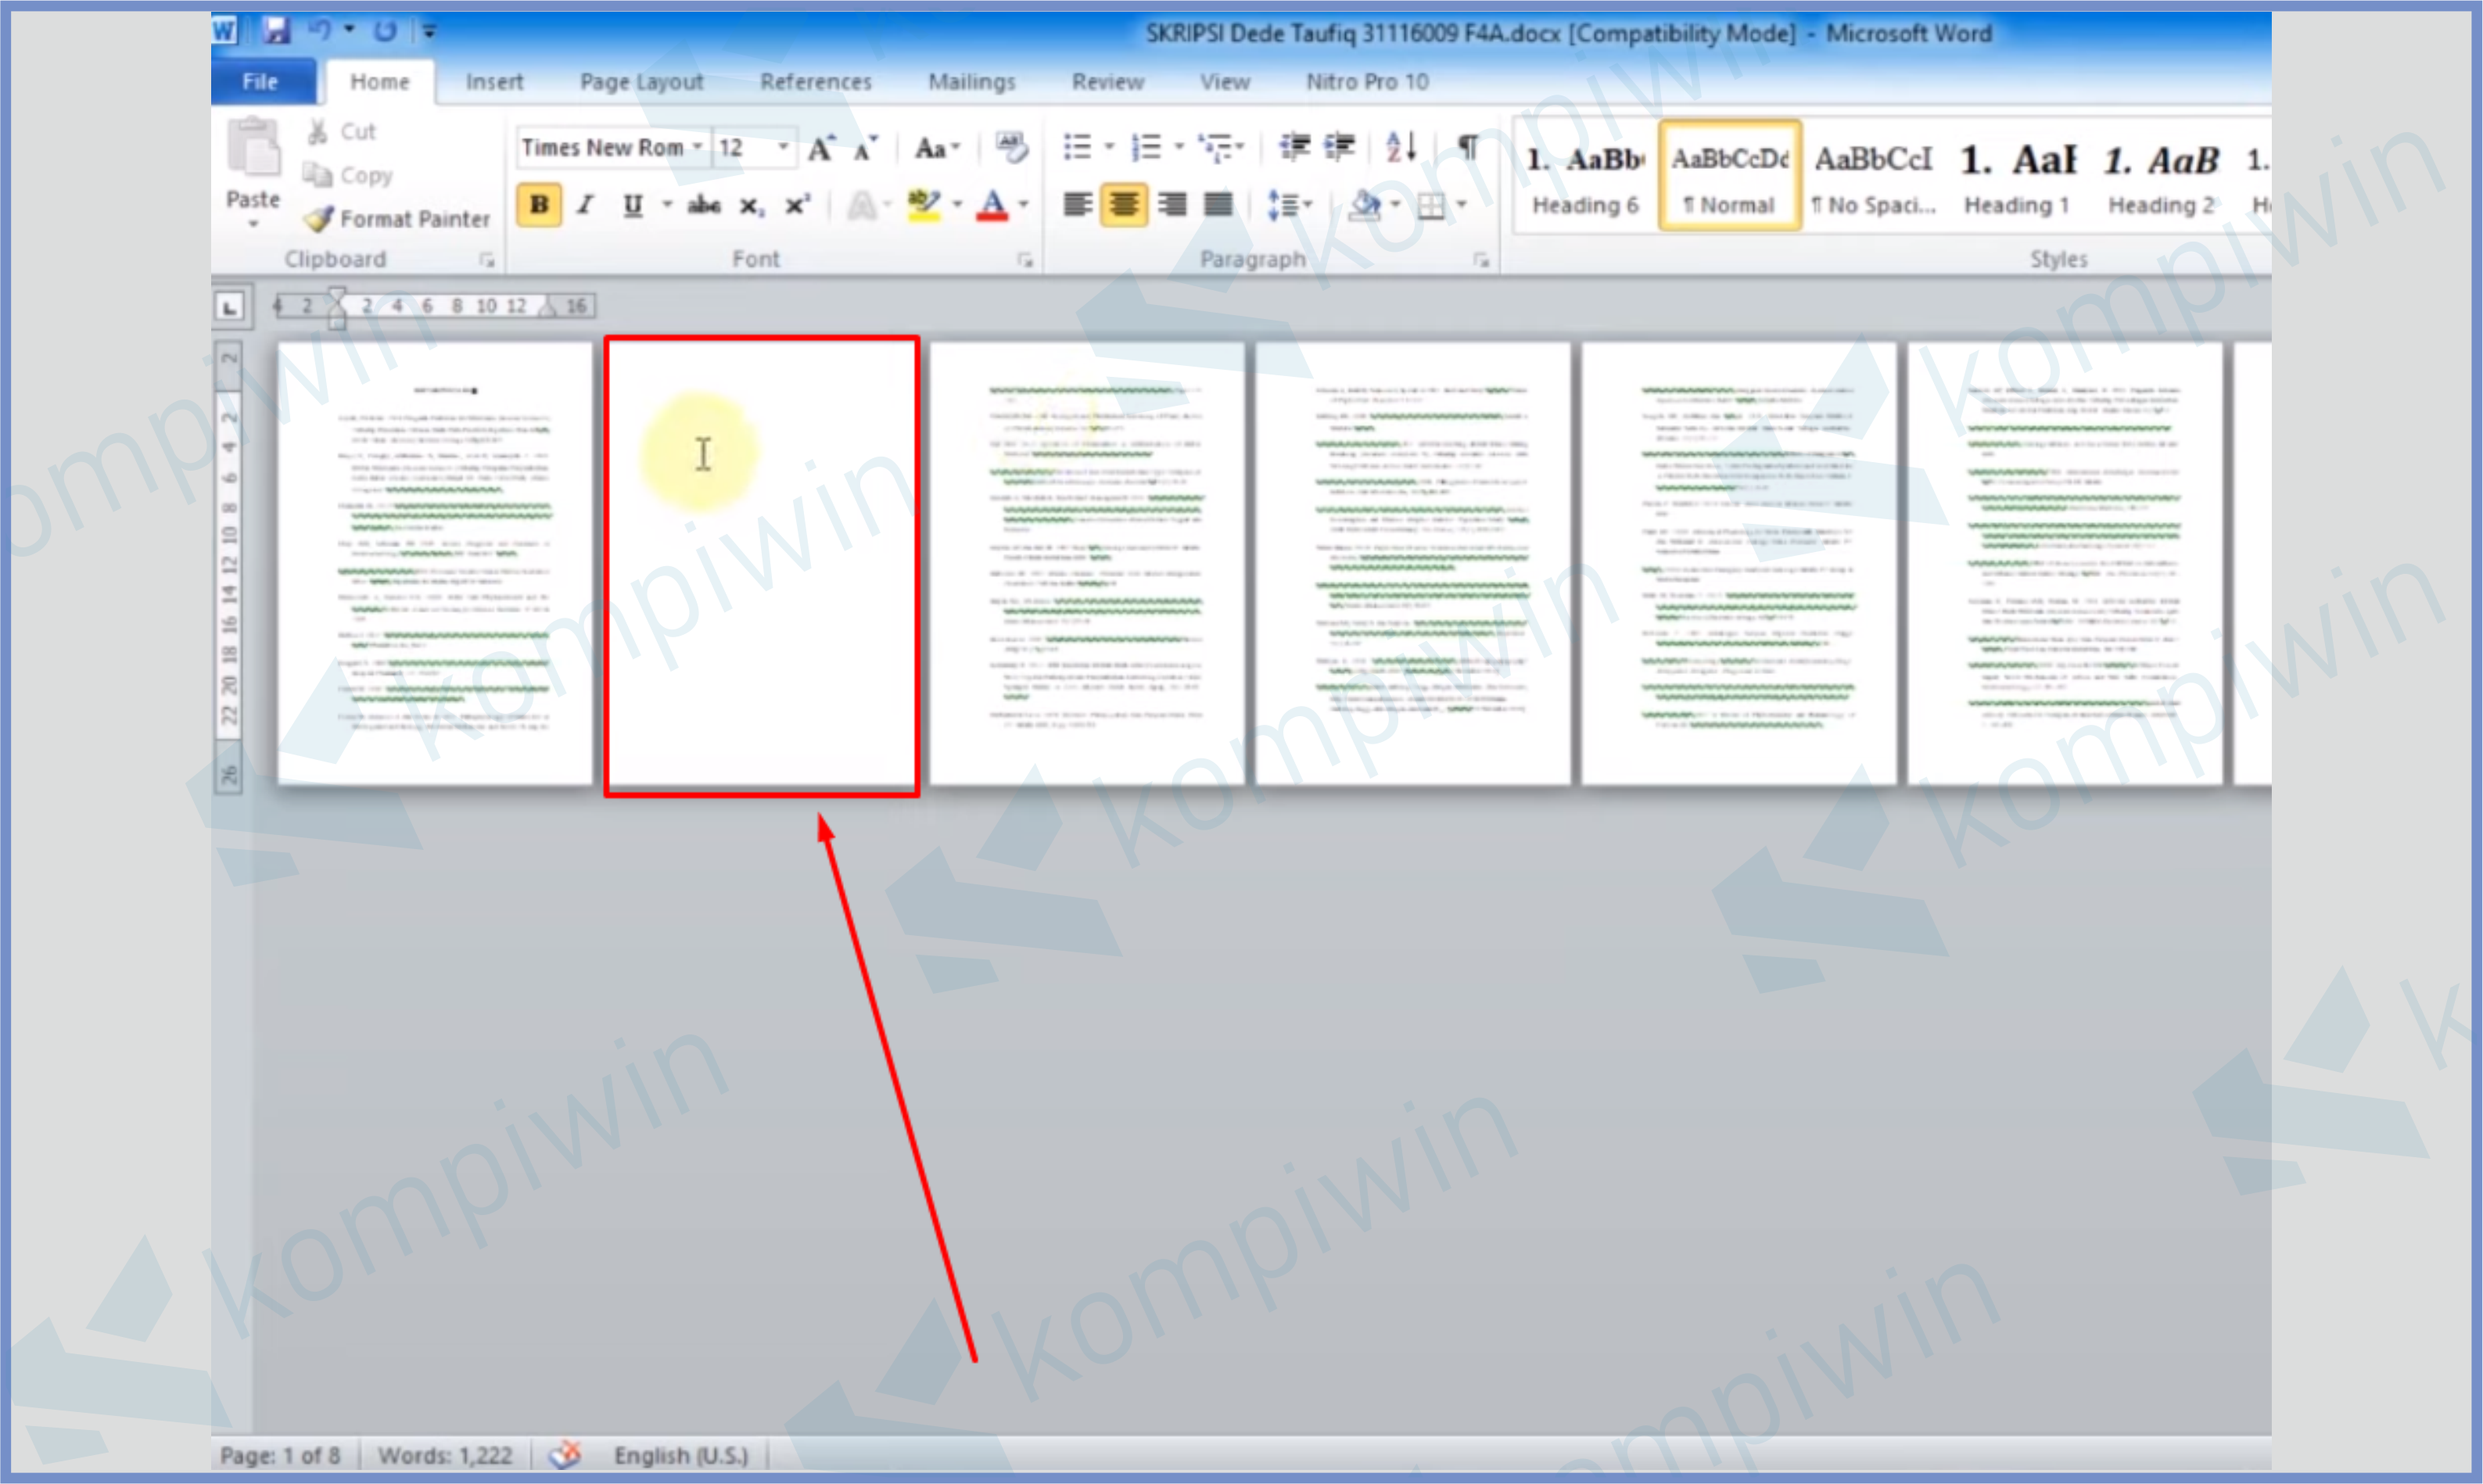
Task: Toggle Bold formatting off
Action: (x=539, y=205)
